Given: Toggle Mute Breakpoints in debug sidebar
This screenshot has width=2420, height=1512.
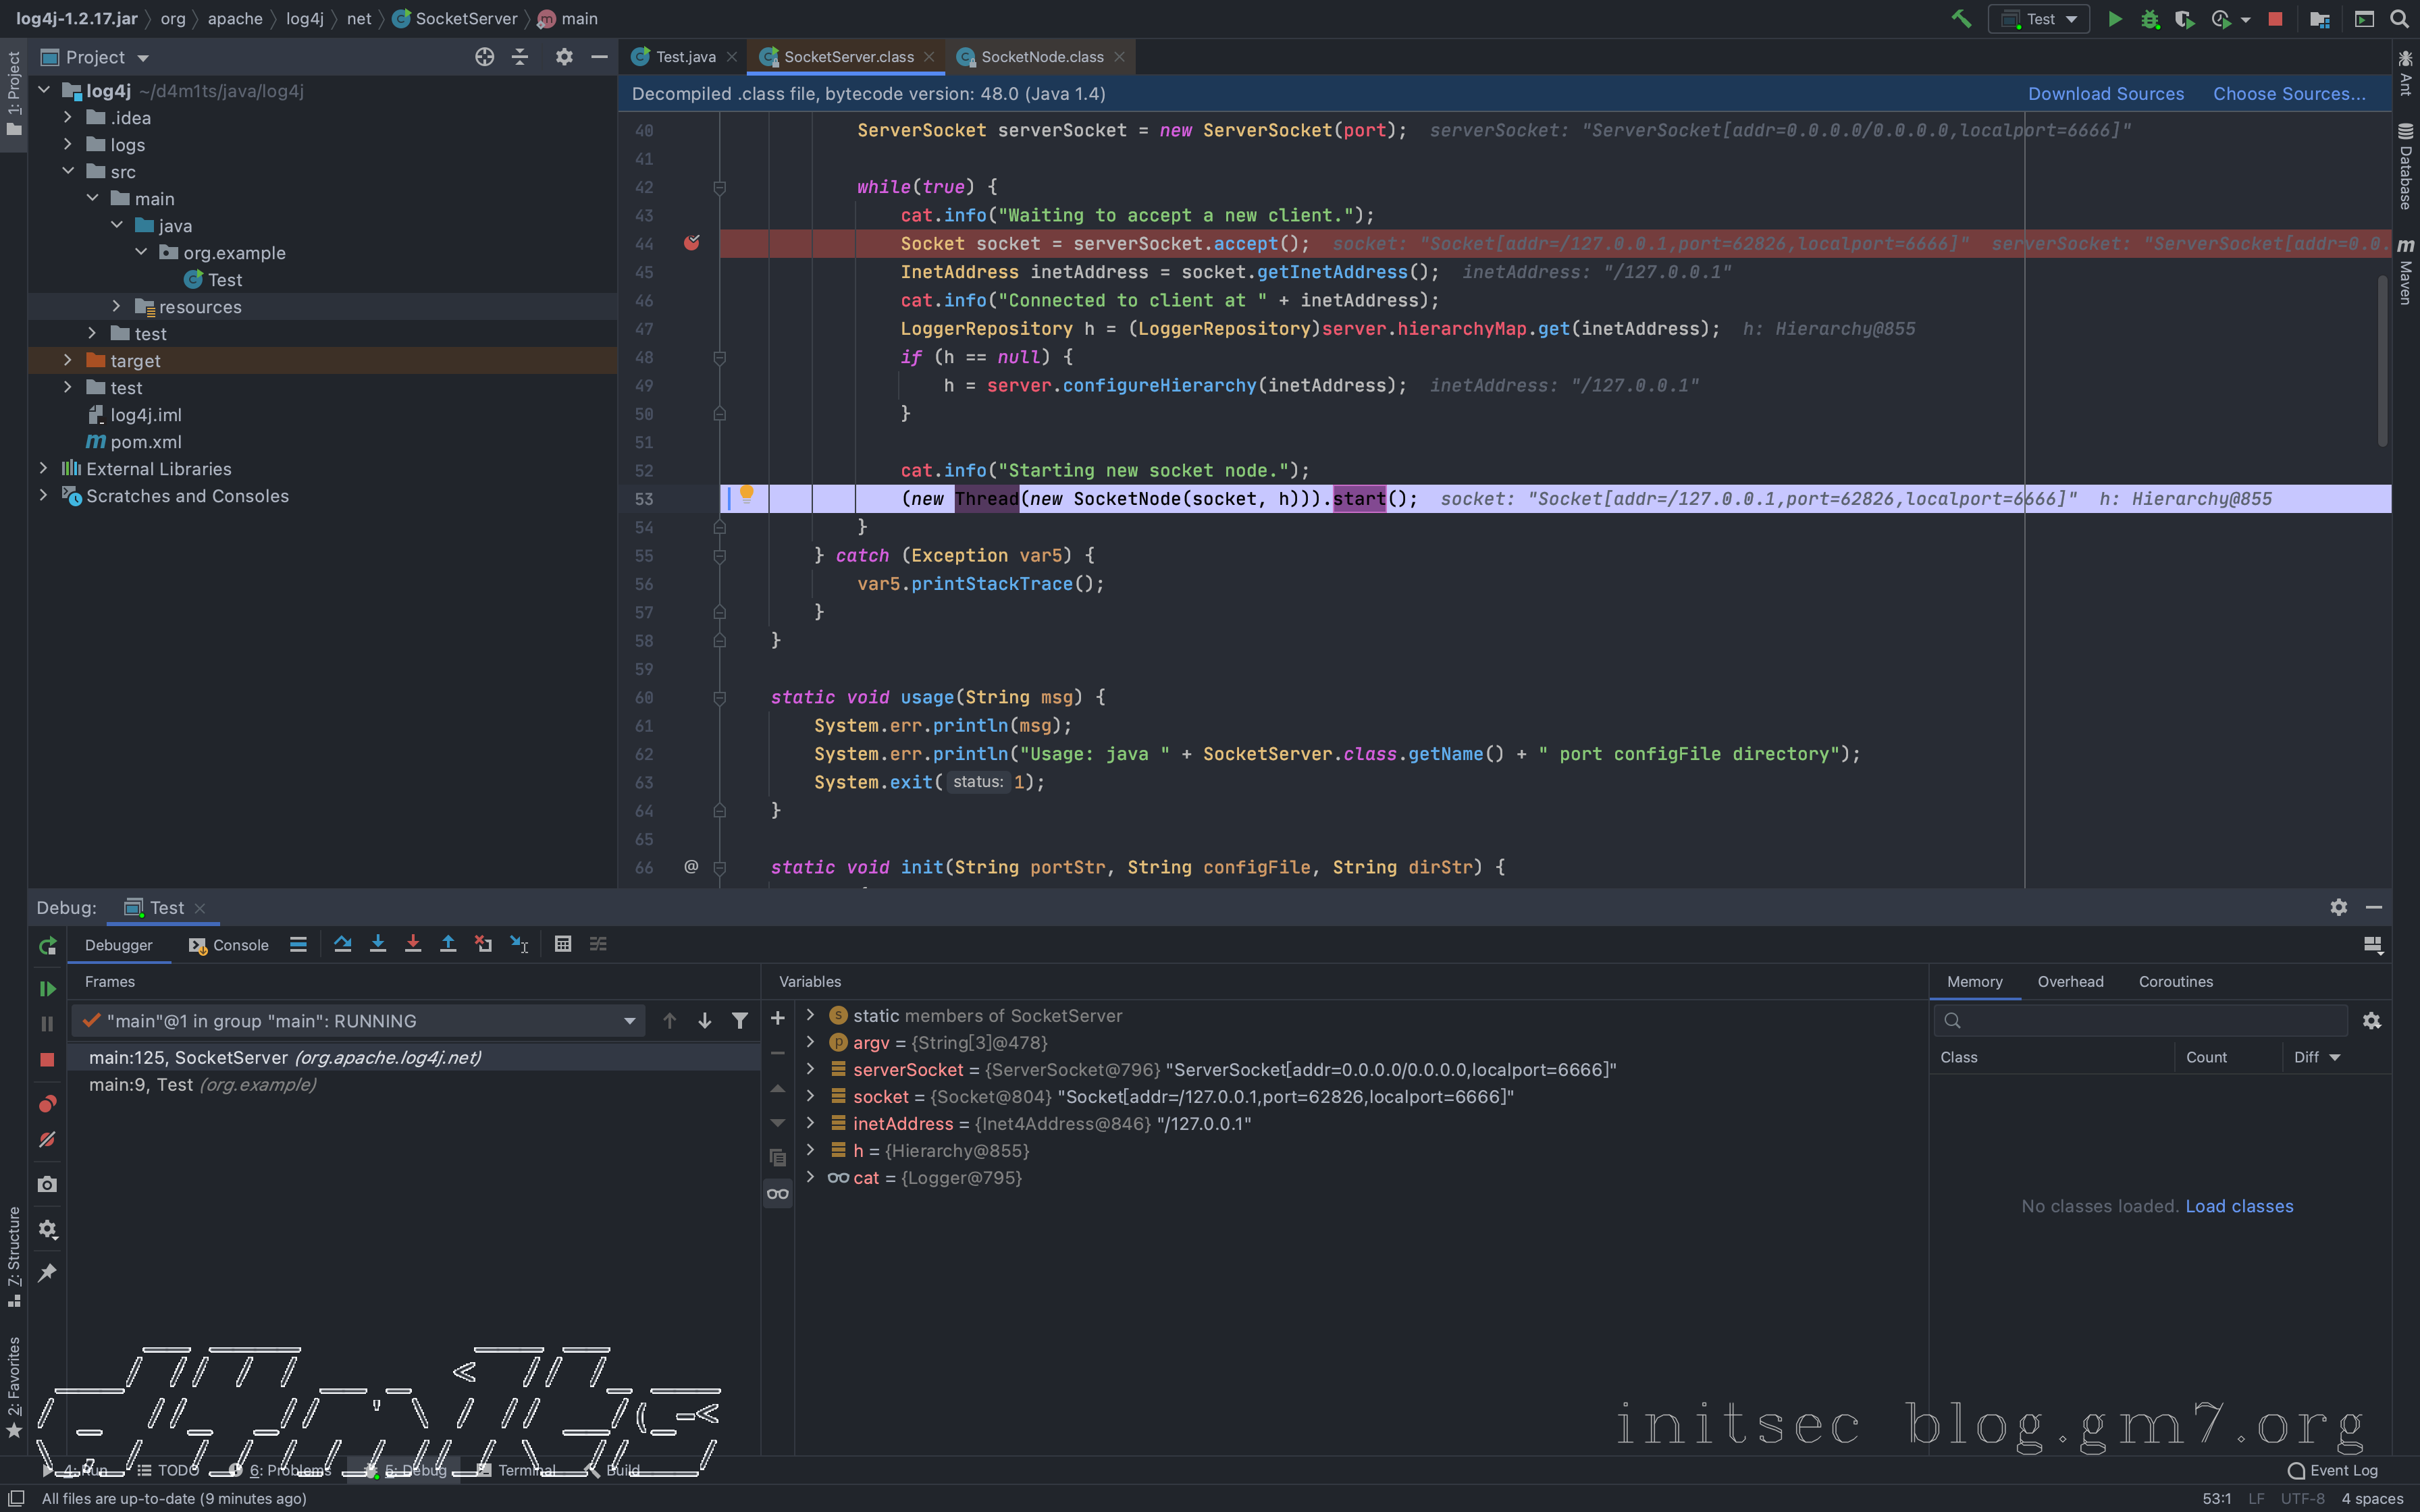Looking at the screenshot, I should [47, 1140].
